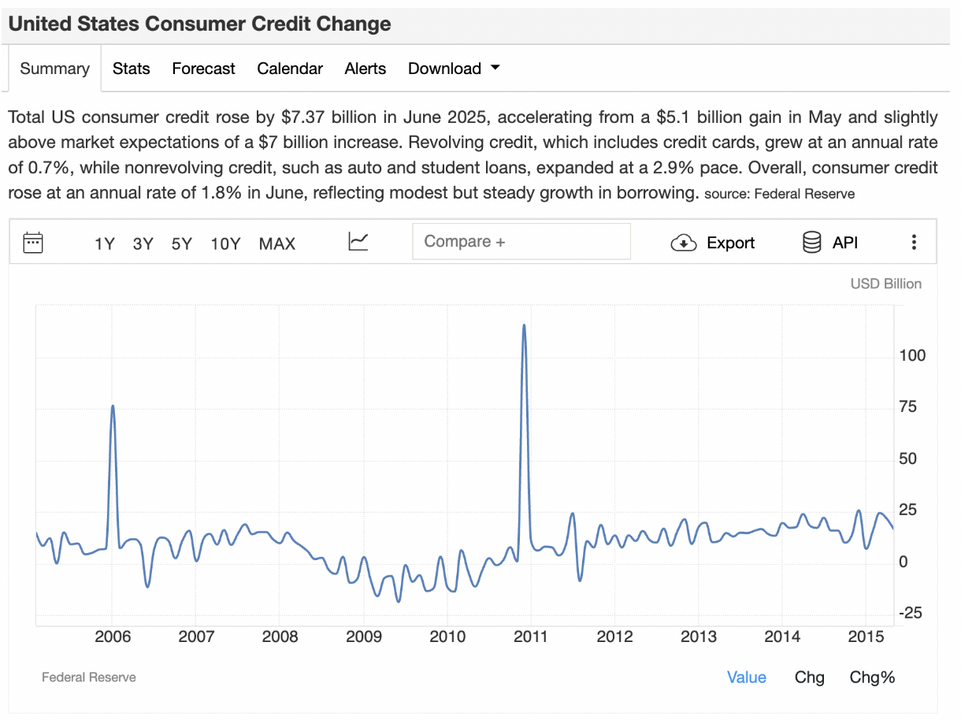Click the API database icon
This screenshot has width=961, height=720.
(812, 242)
